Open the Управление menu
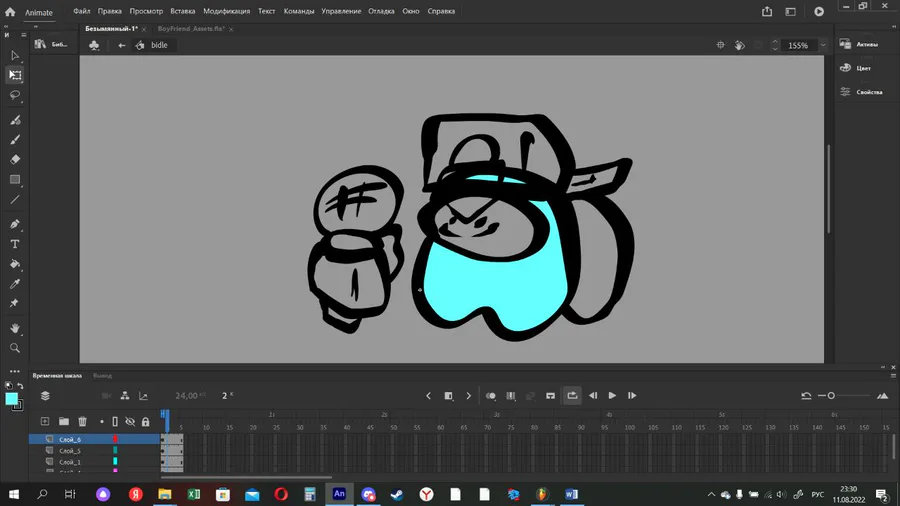900x506 pixels. tap(341, 11)
